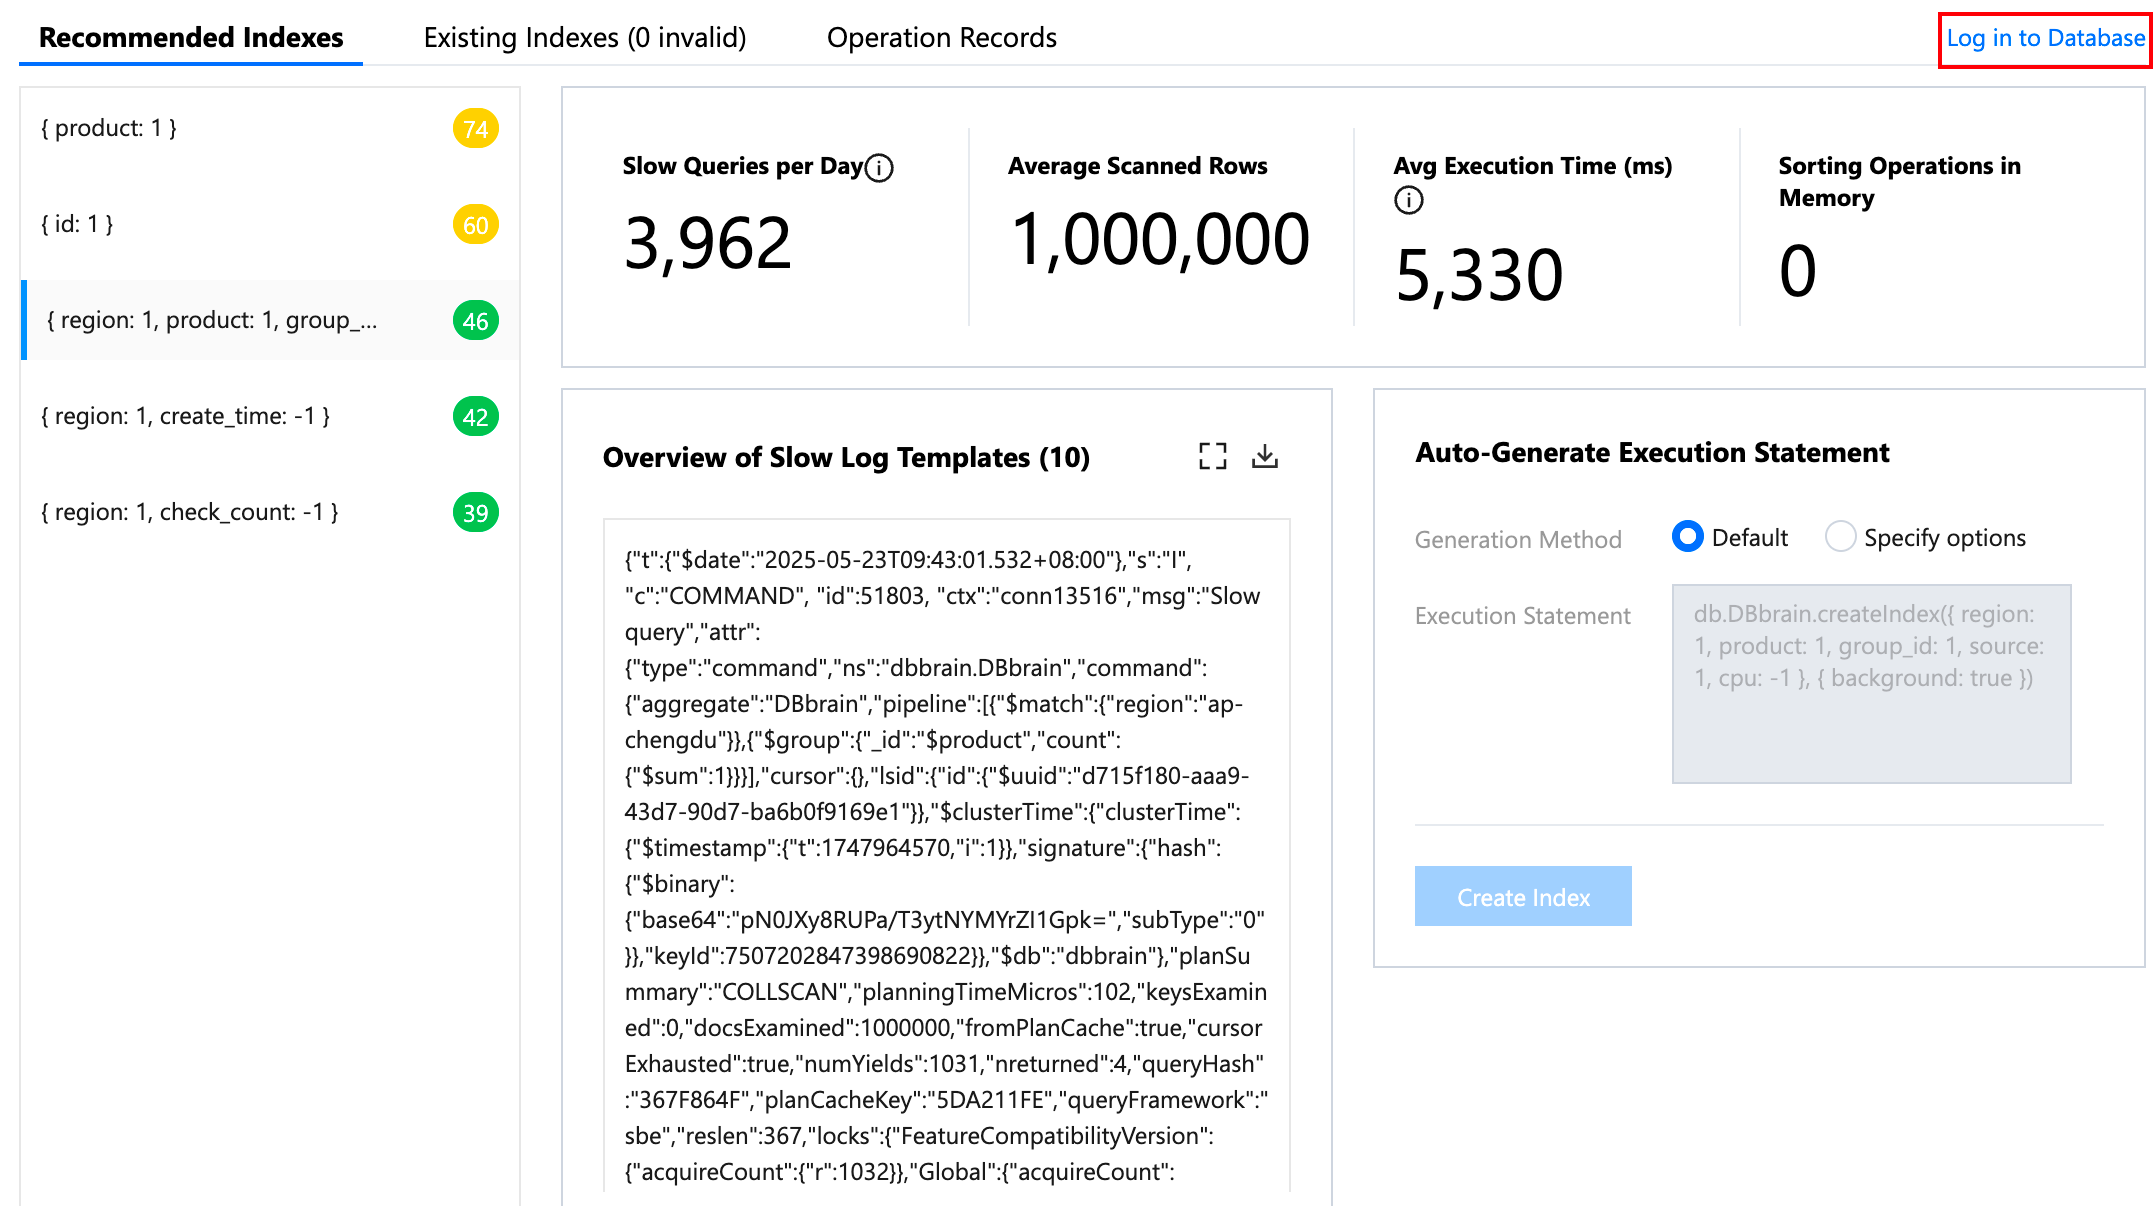Select the Default generation method
Screen dimensions: 2156x1206
click(1687, 537)
